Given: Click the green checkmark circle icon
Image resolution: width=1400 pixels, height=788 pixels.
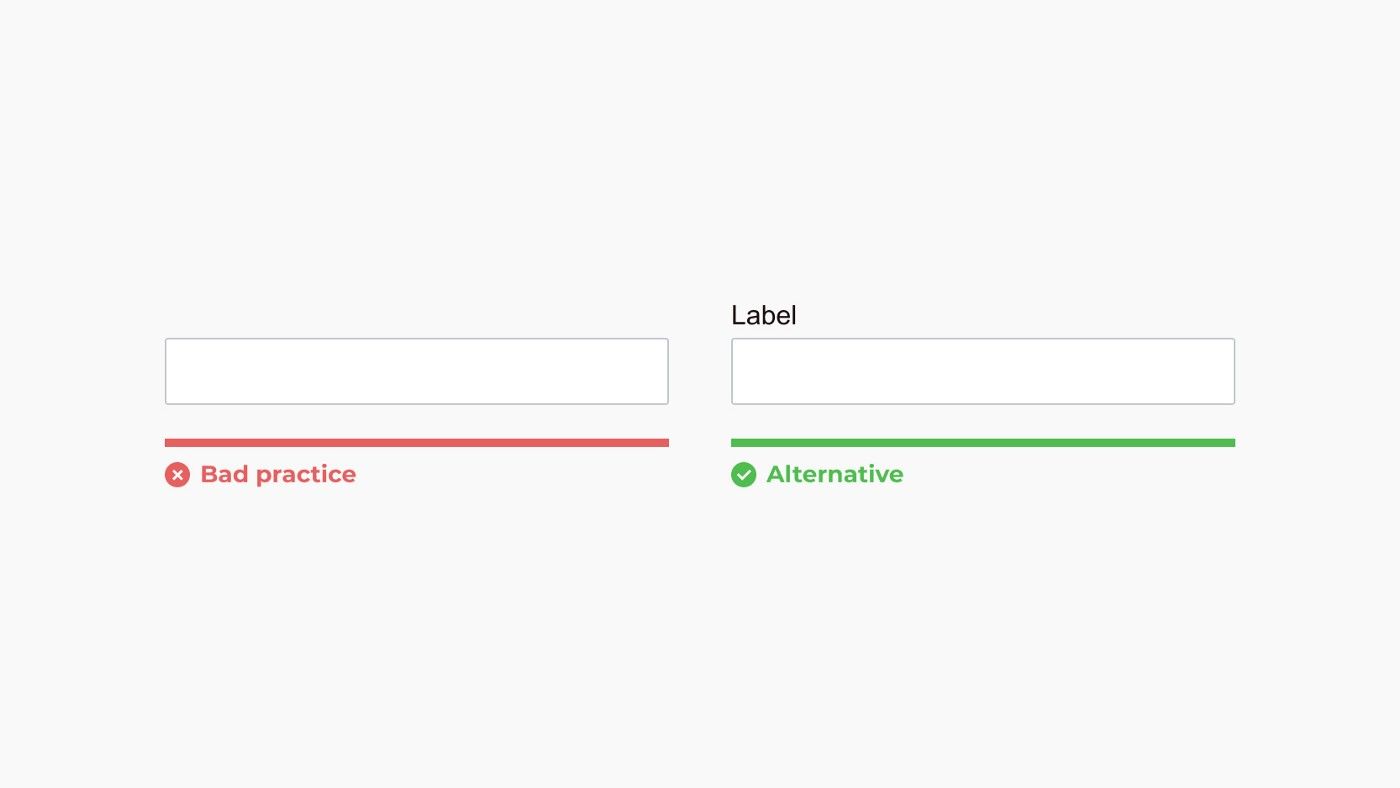Looking at the screenshot, I should click(x=743, y=475).
